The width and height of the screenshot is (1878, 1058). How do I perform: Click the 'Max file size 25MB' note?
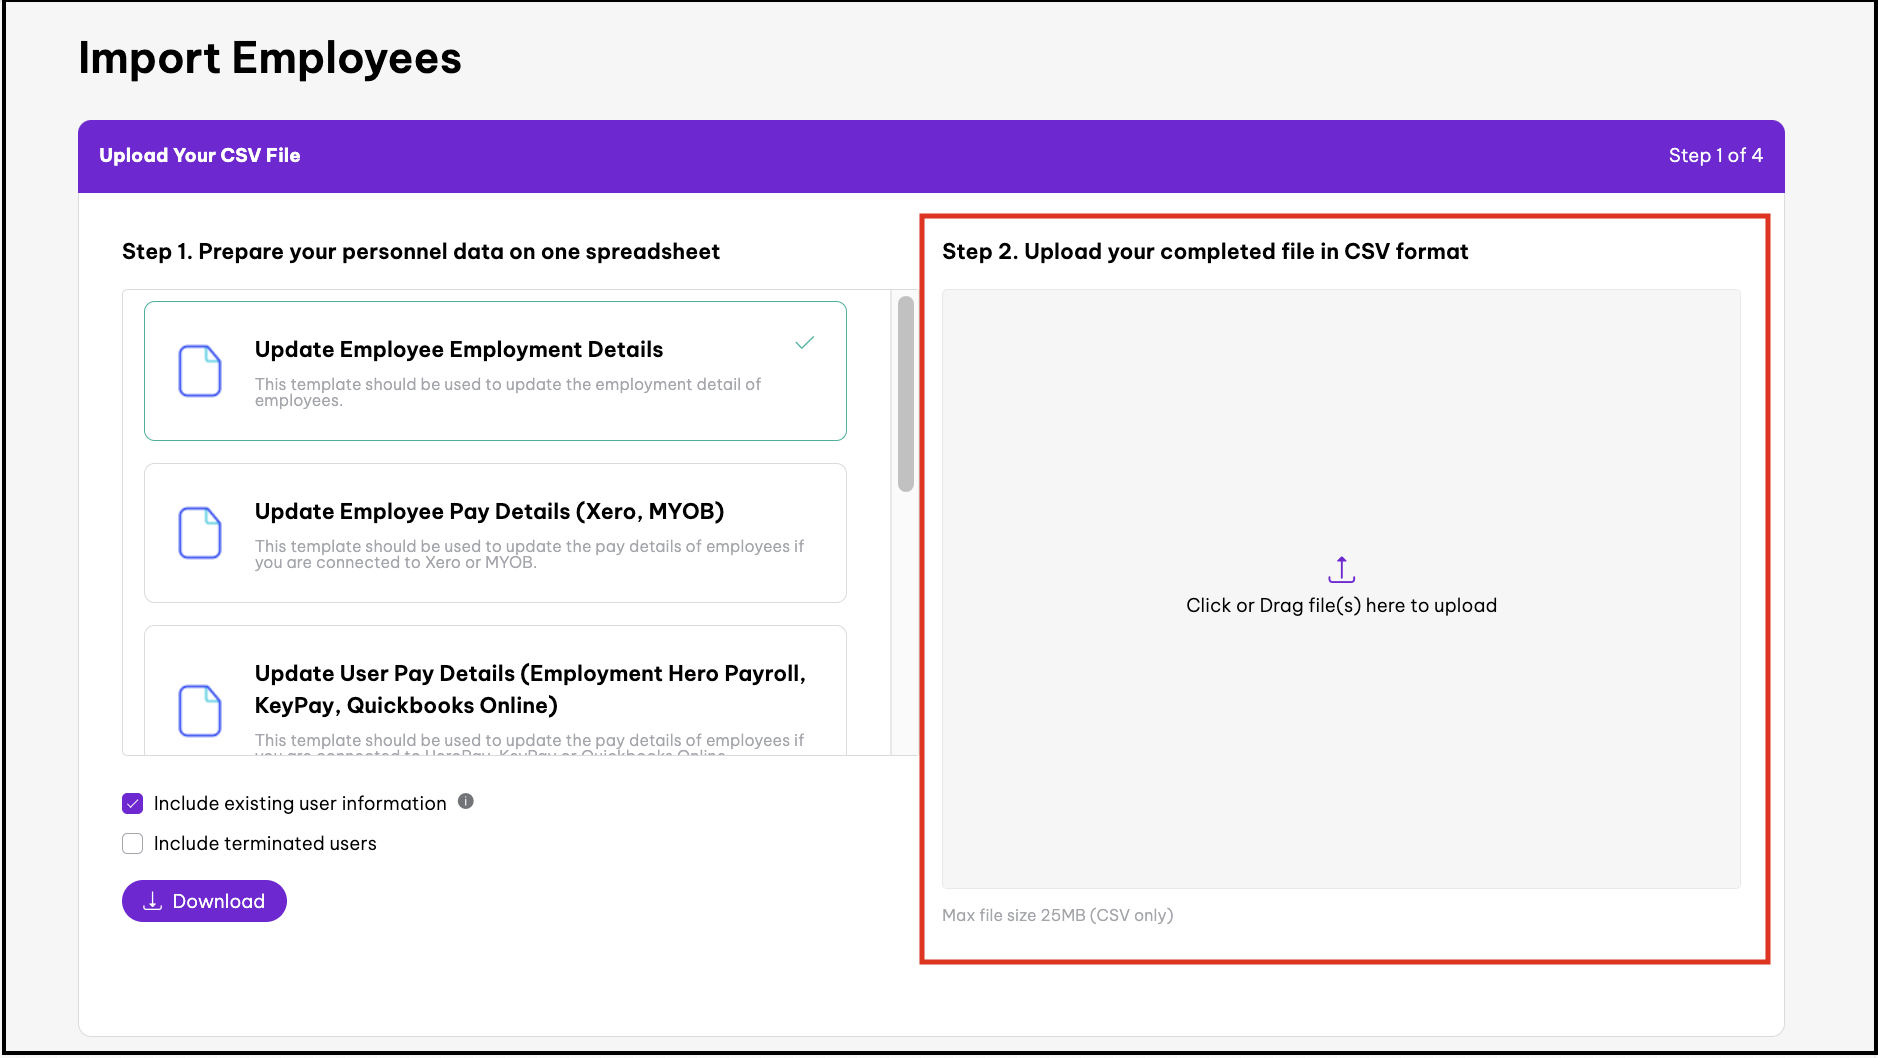point(1057,915)
